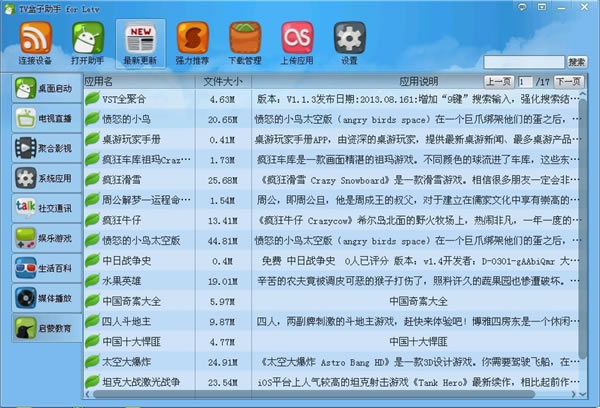
Task: Click the leaf icon beside 中日战争史
Action: [92, 260]
